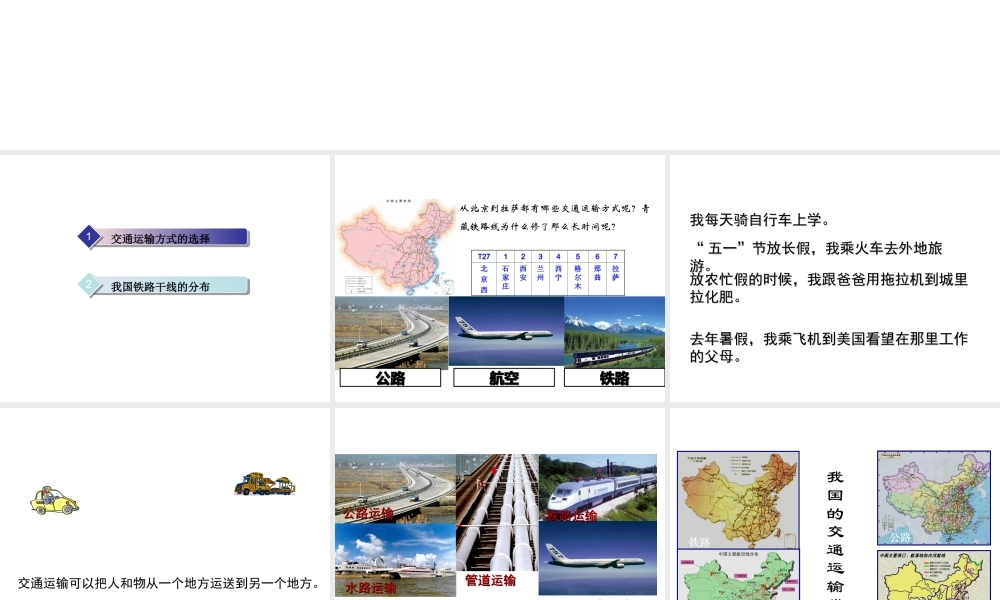
Task: Click the cartoon car-carrier truck
Action: coord(265,484)
